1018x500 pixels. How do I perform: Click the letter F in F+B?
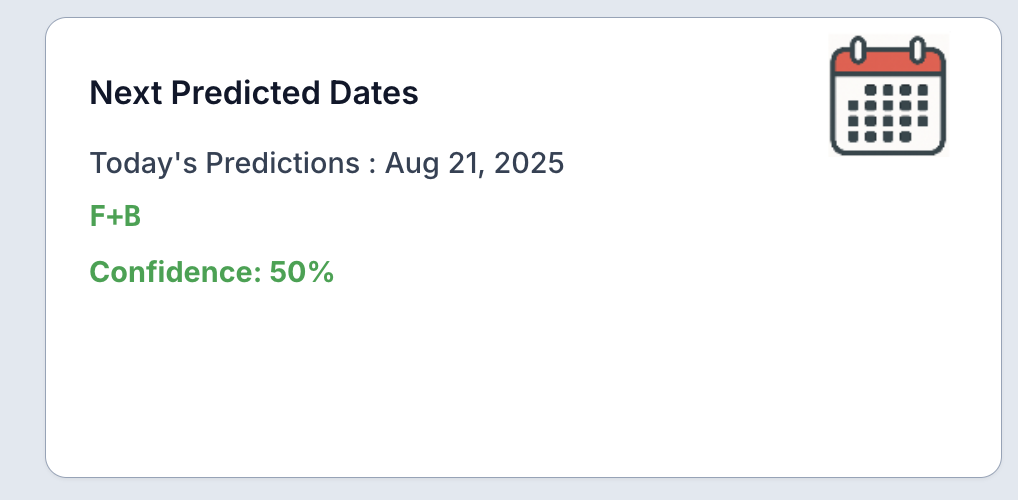click(x=97, y=216)
